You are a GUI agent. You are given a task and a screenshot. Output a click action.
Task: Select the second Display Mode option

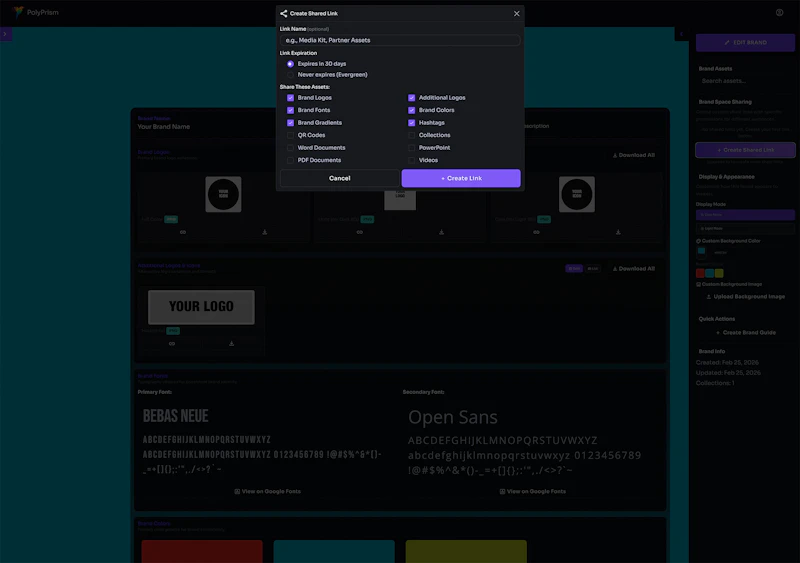tap(745, 228)
